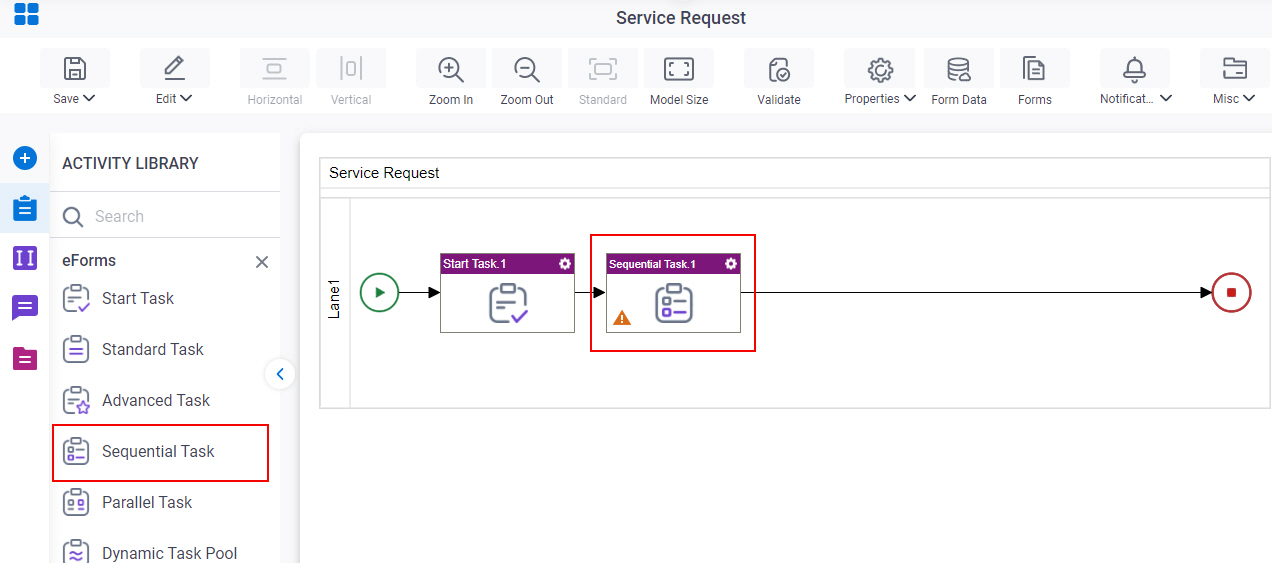Close the eForms category

point(262,262)
